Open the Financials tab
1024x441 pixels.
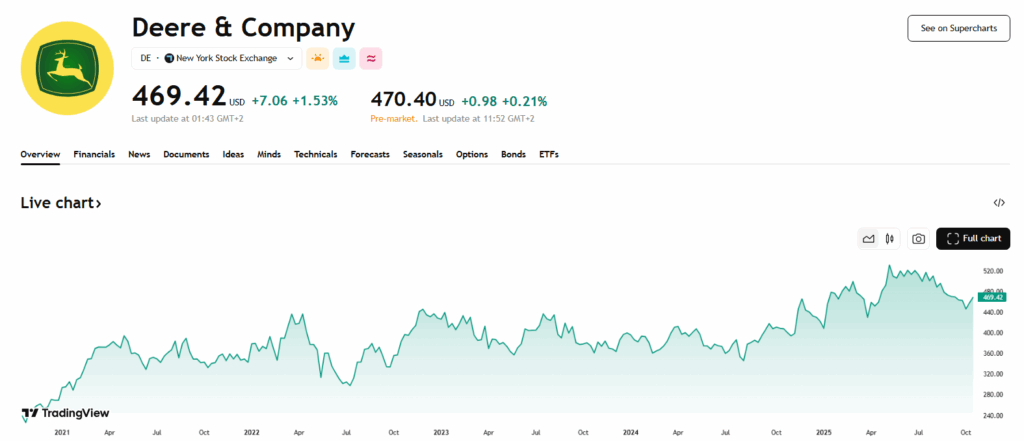pyautogui.click(x=94, y=155)
